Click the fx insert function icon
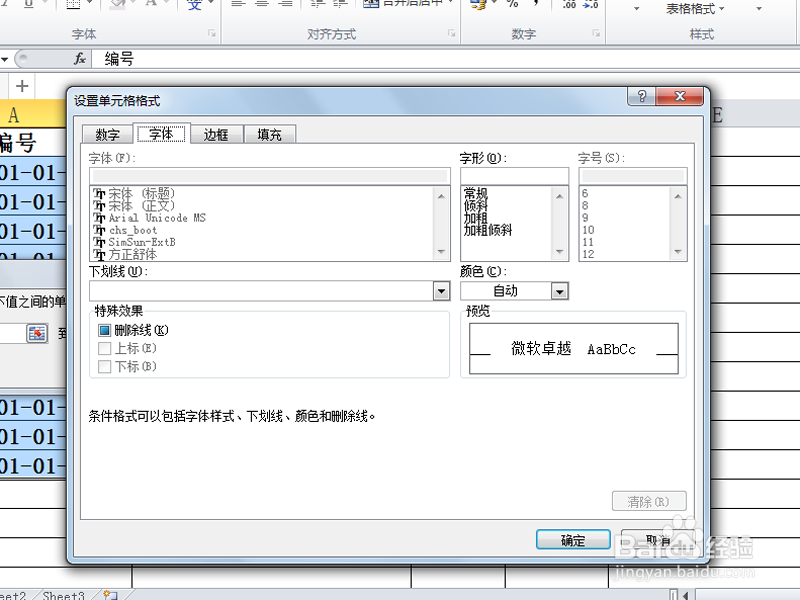The image size is (800, 600). tap(80, 59)
